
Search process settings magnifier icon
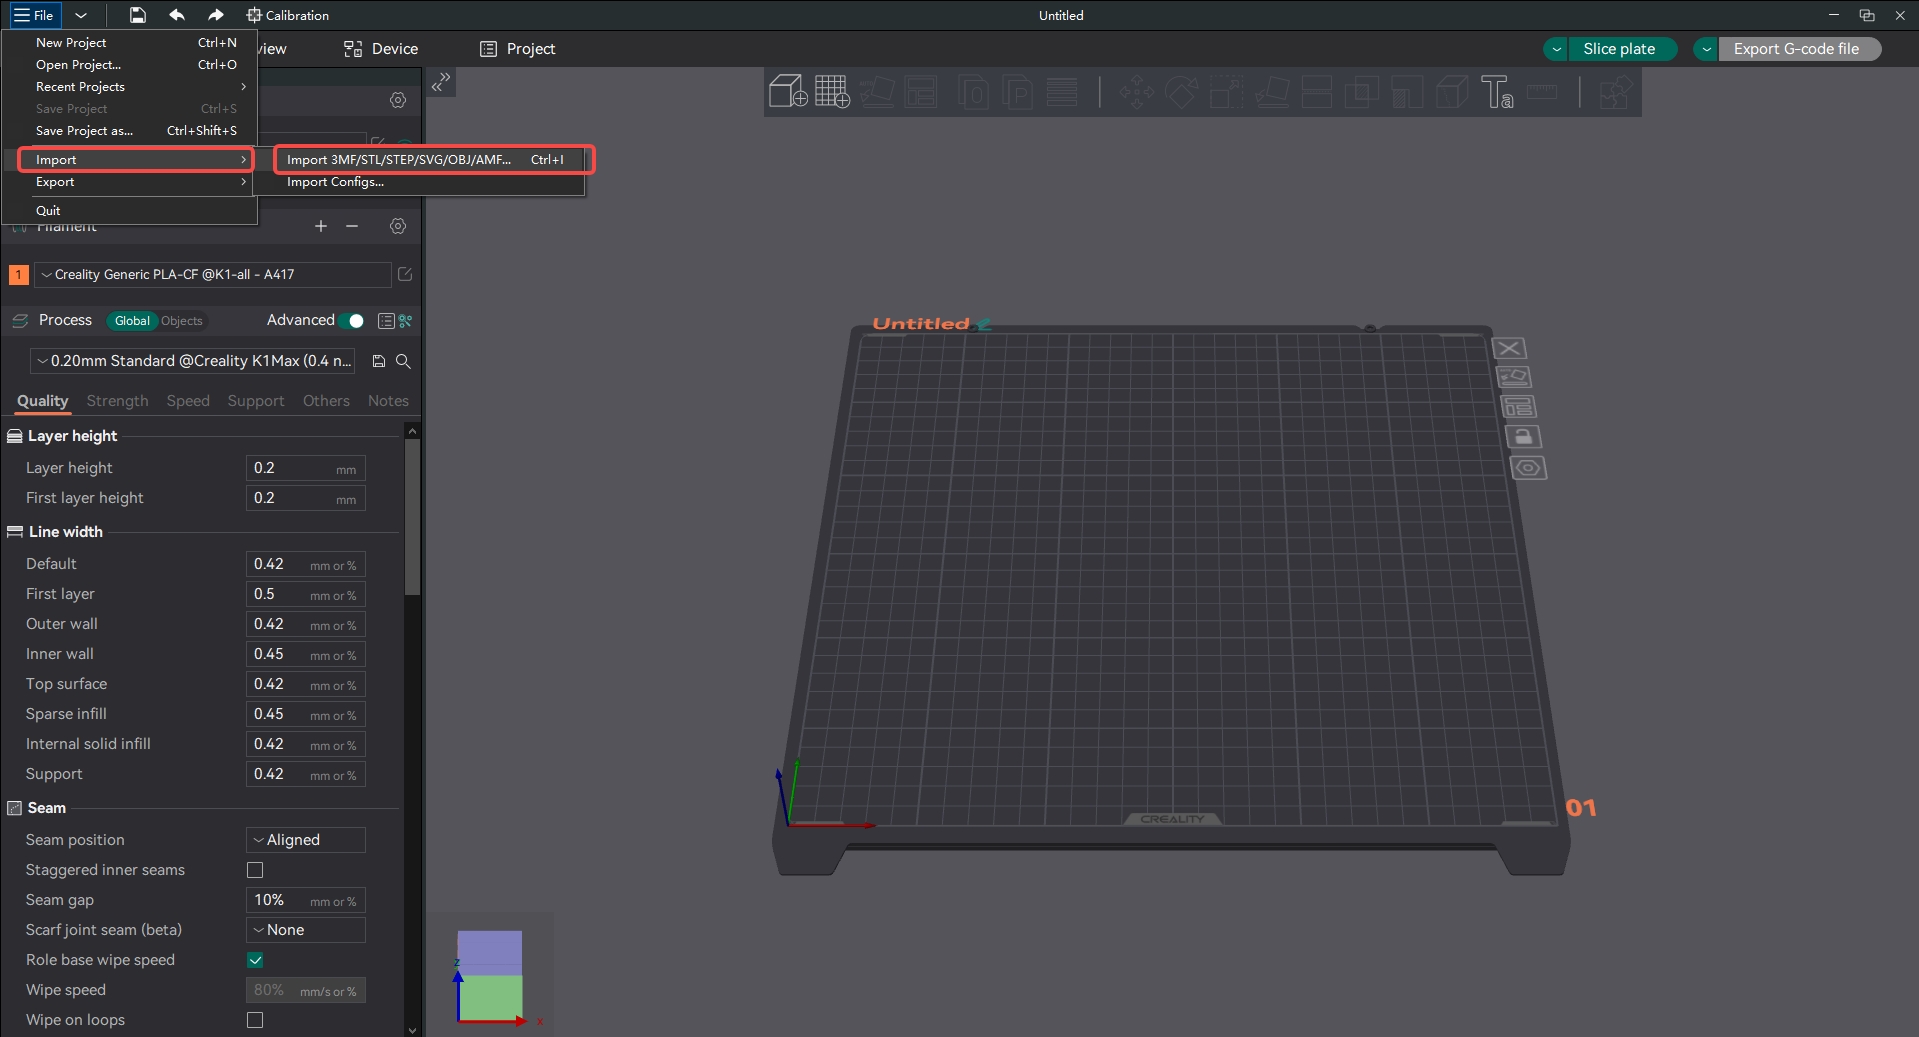pos(403,361)
